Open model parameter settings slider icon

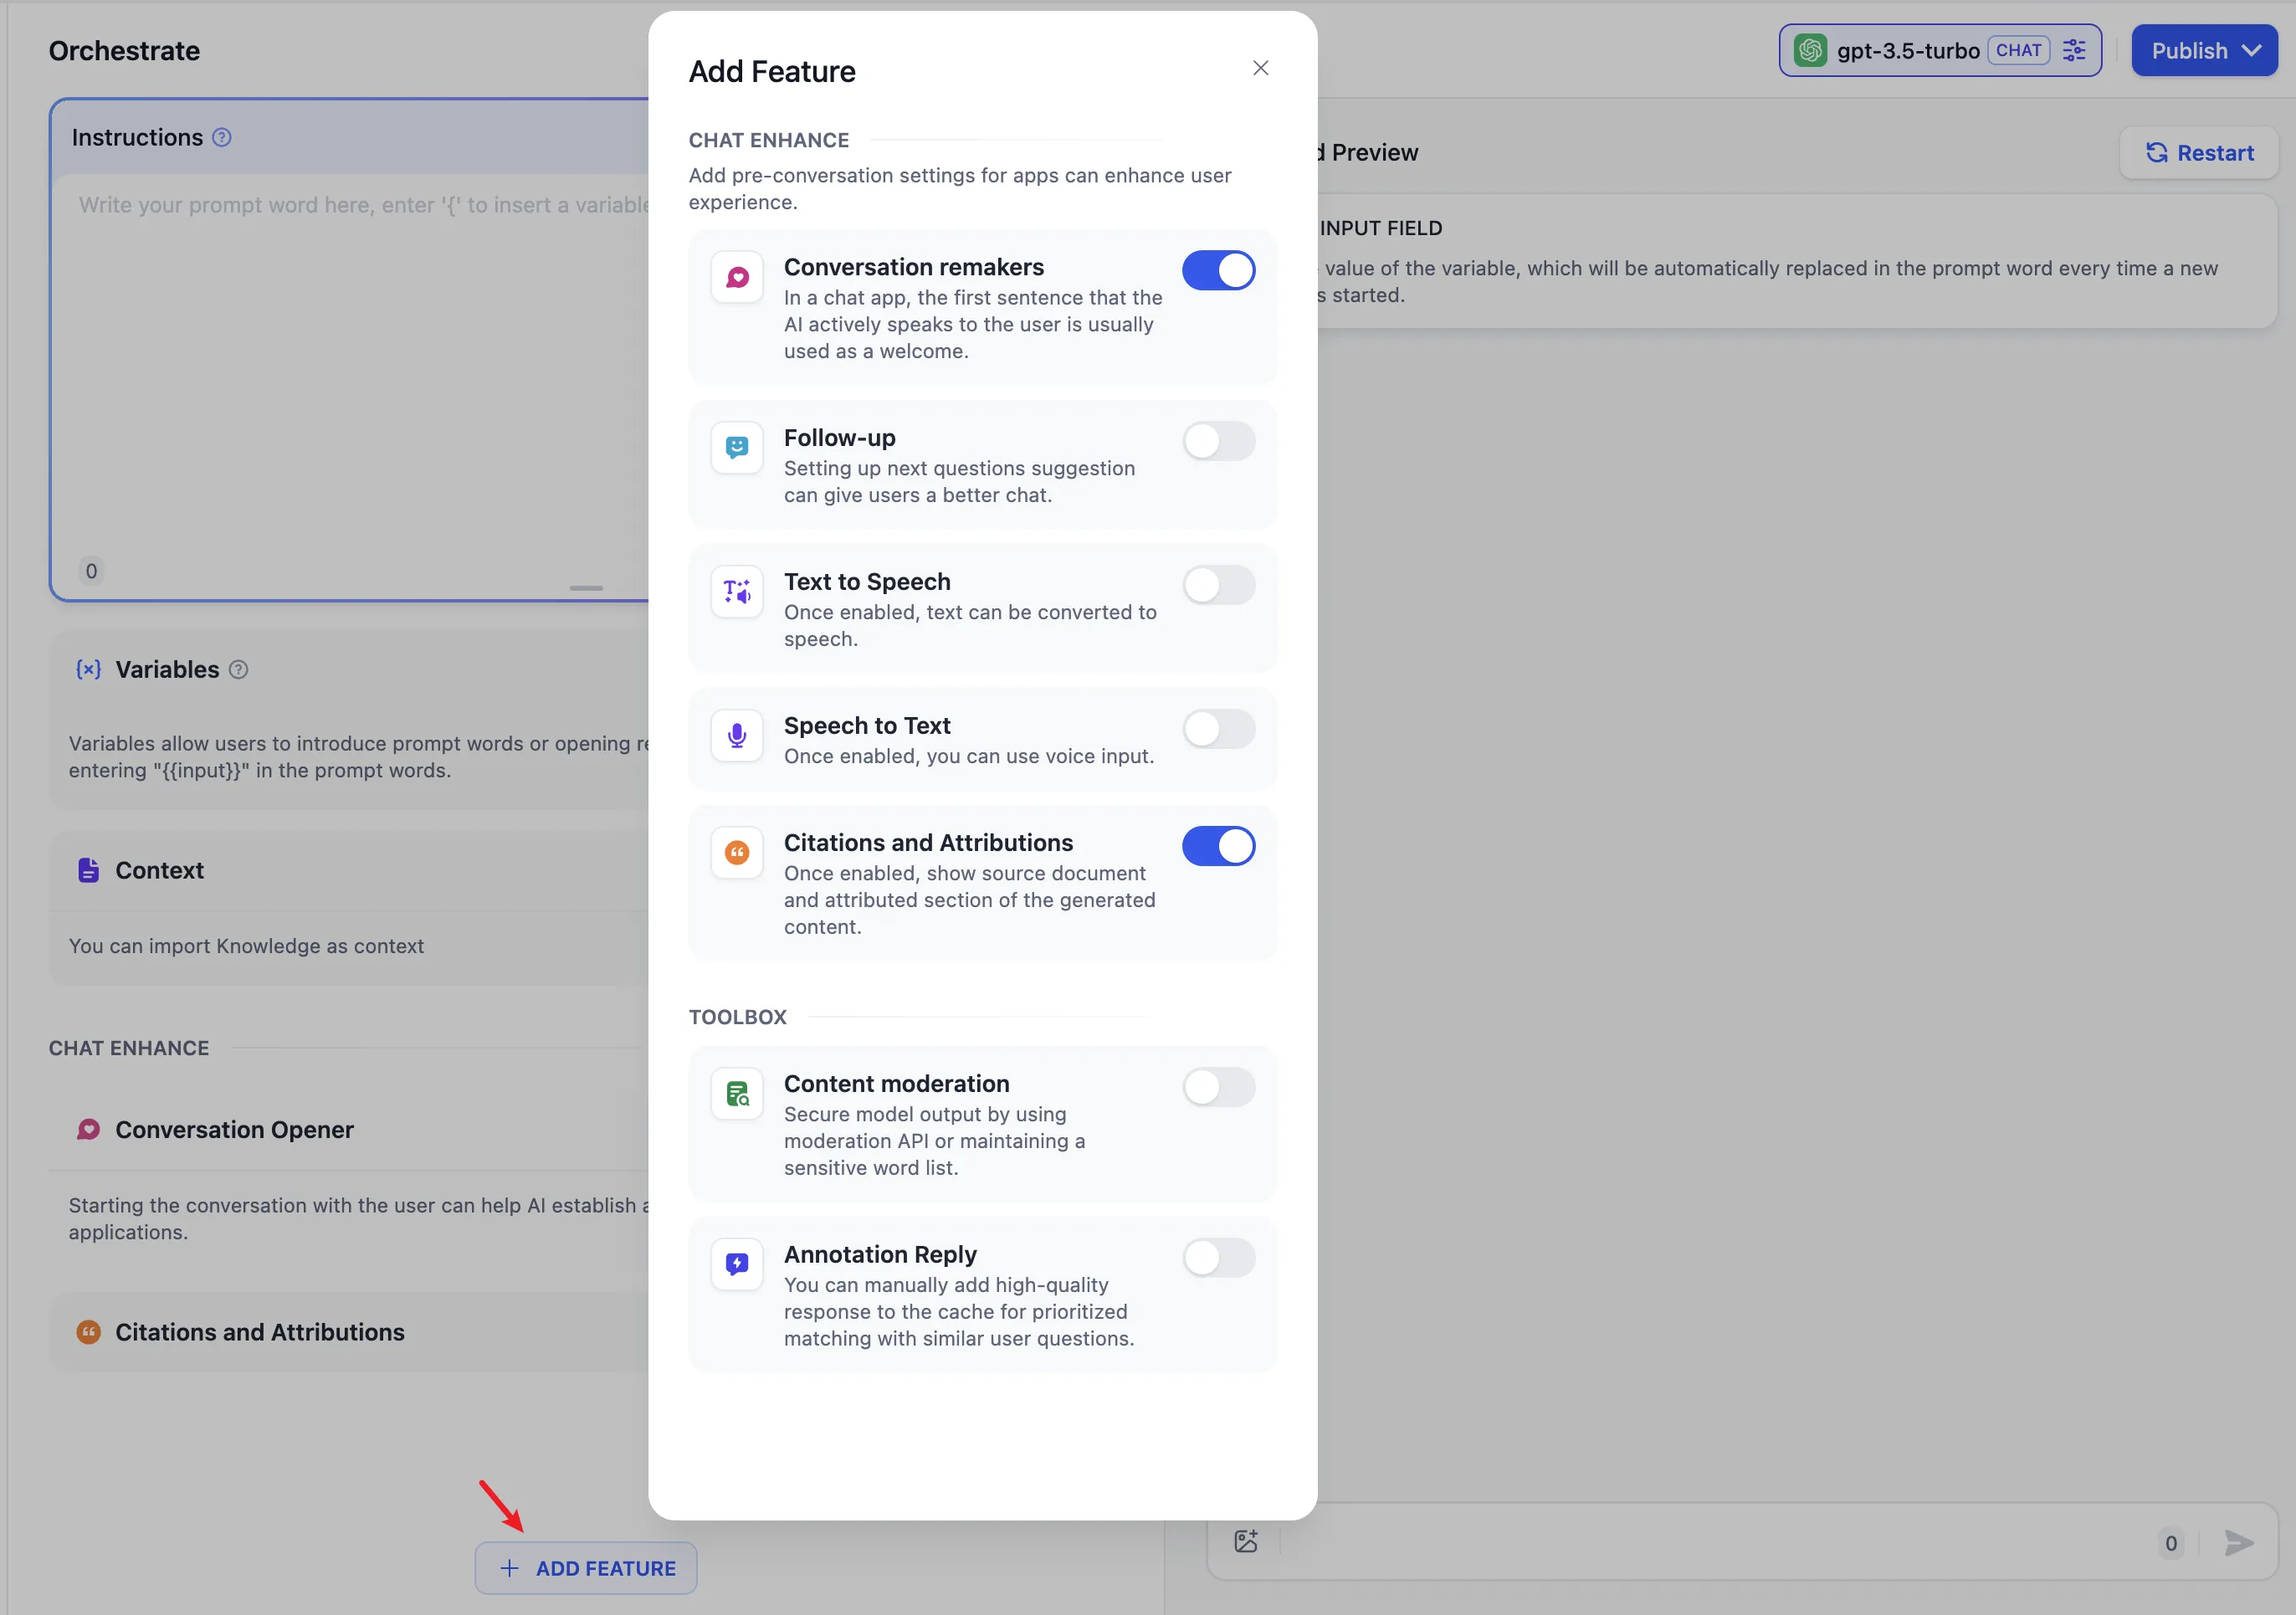[x=2074, y=50]
